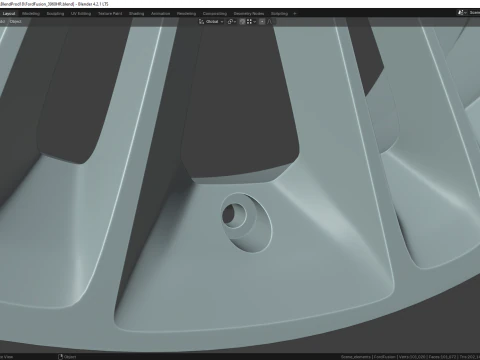The width and height of the screenshot is (480, 360).
Task: Open the pivot point dropdown
Action: click(x=232, y=22)
